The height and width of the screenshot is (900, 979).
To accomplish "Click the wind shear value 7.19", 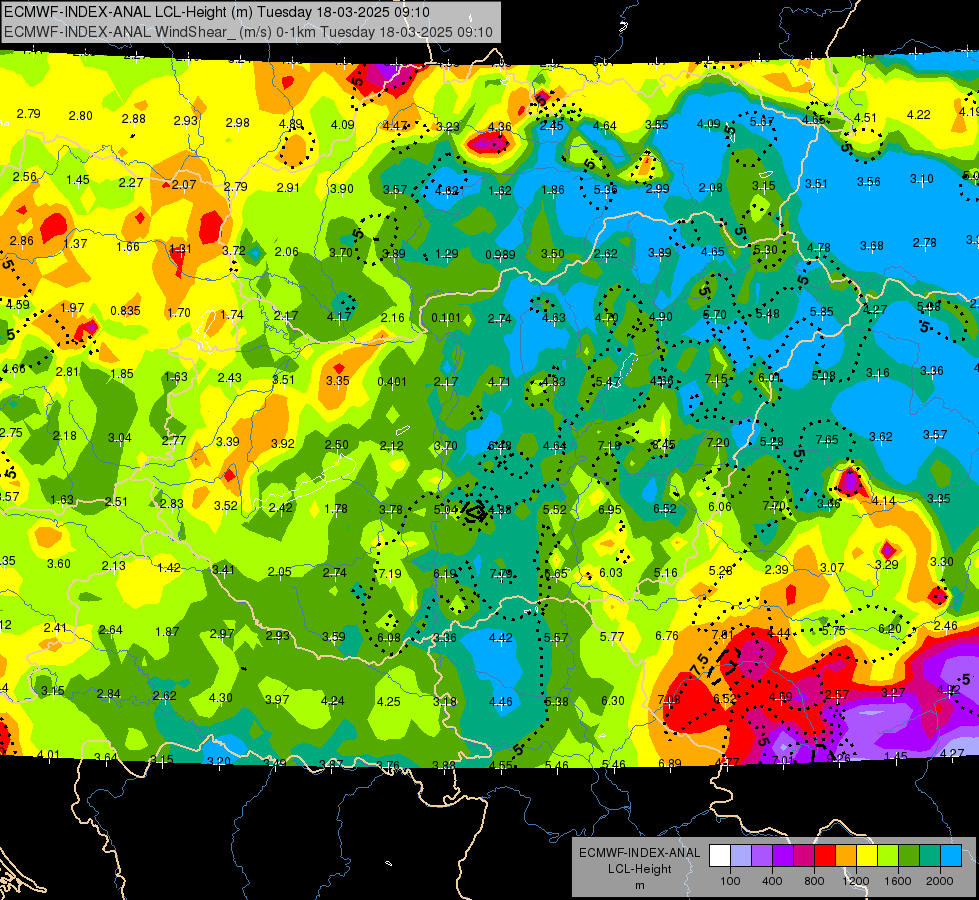I will (x=390, y=573).
